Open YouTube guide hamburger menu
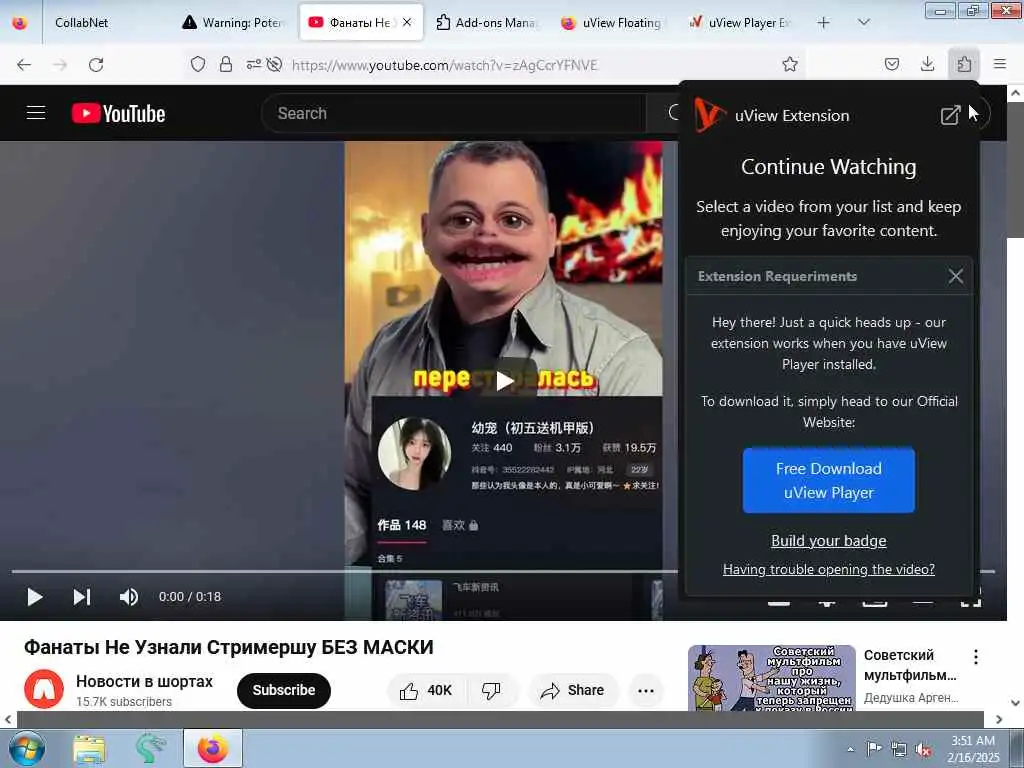Image resolution: width=1024 pixels, height=768 pixels. point(36,113)
